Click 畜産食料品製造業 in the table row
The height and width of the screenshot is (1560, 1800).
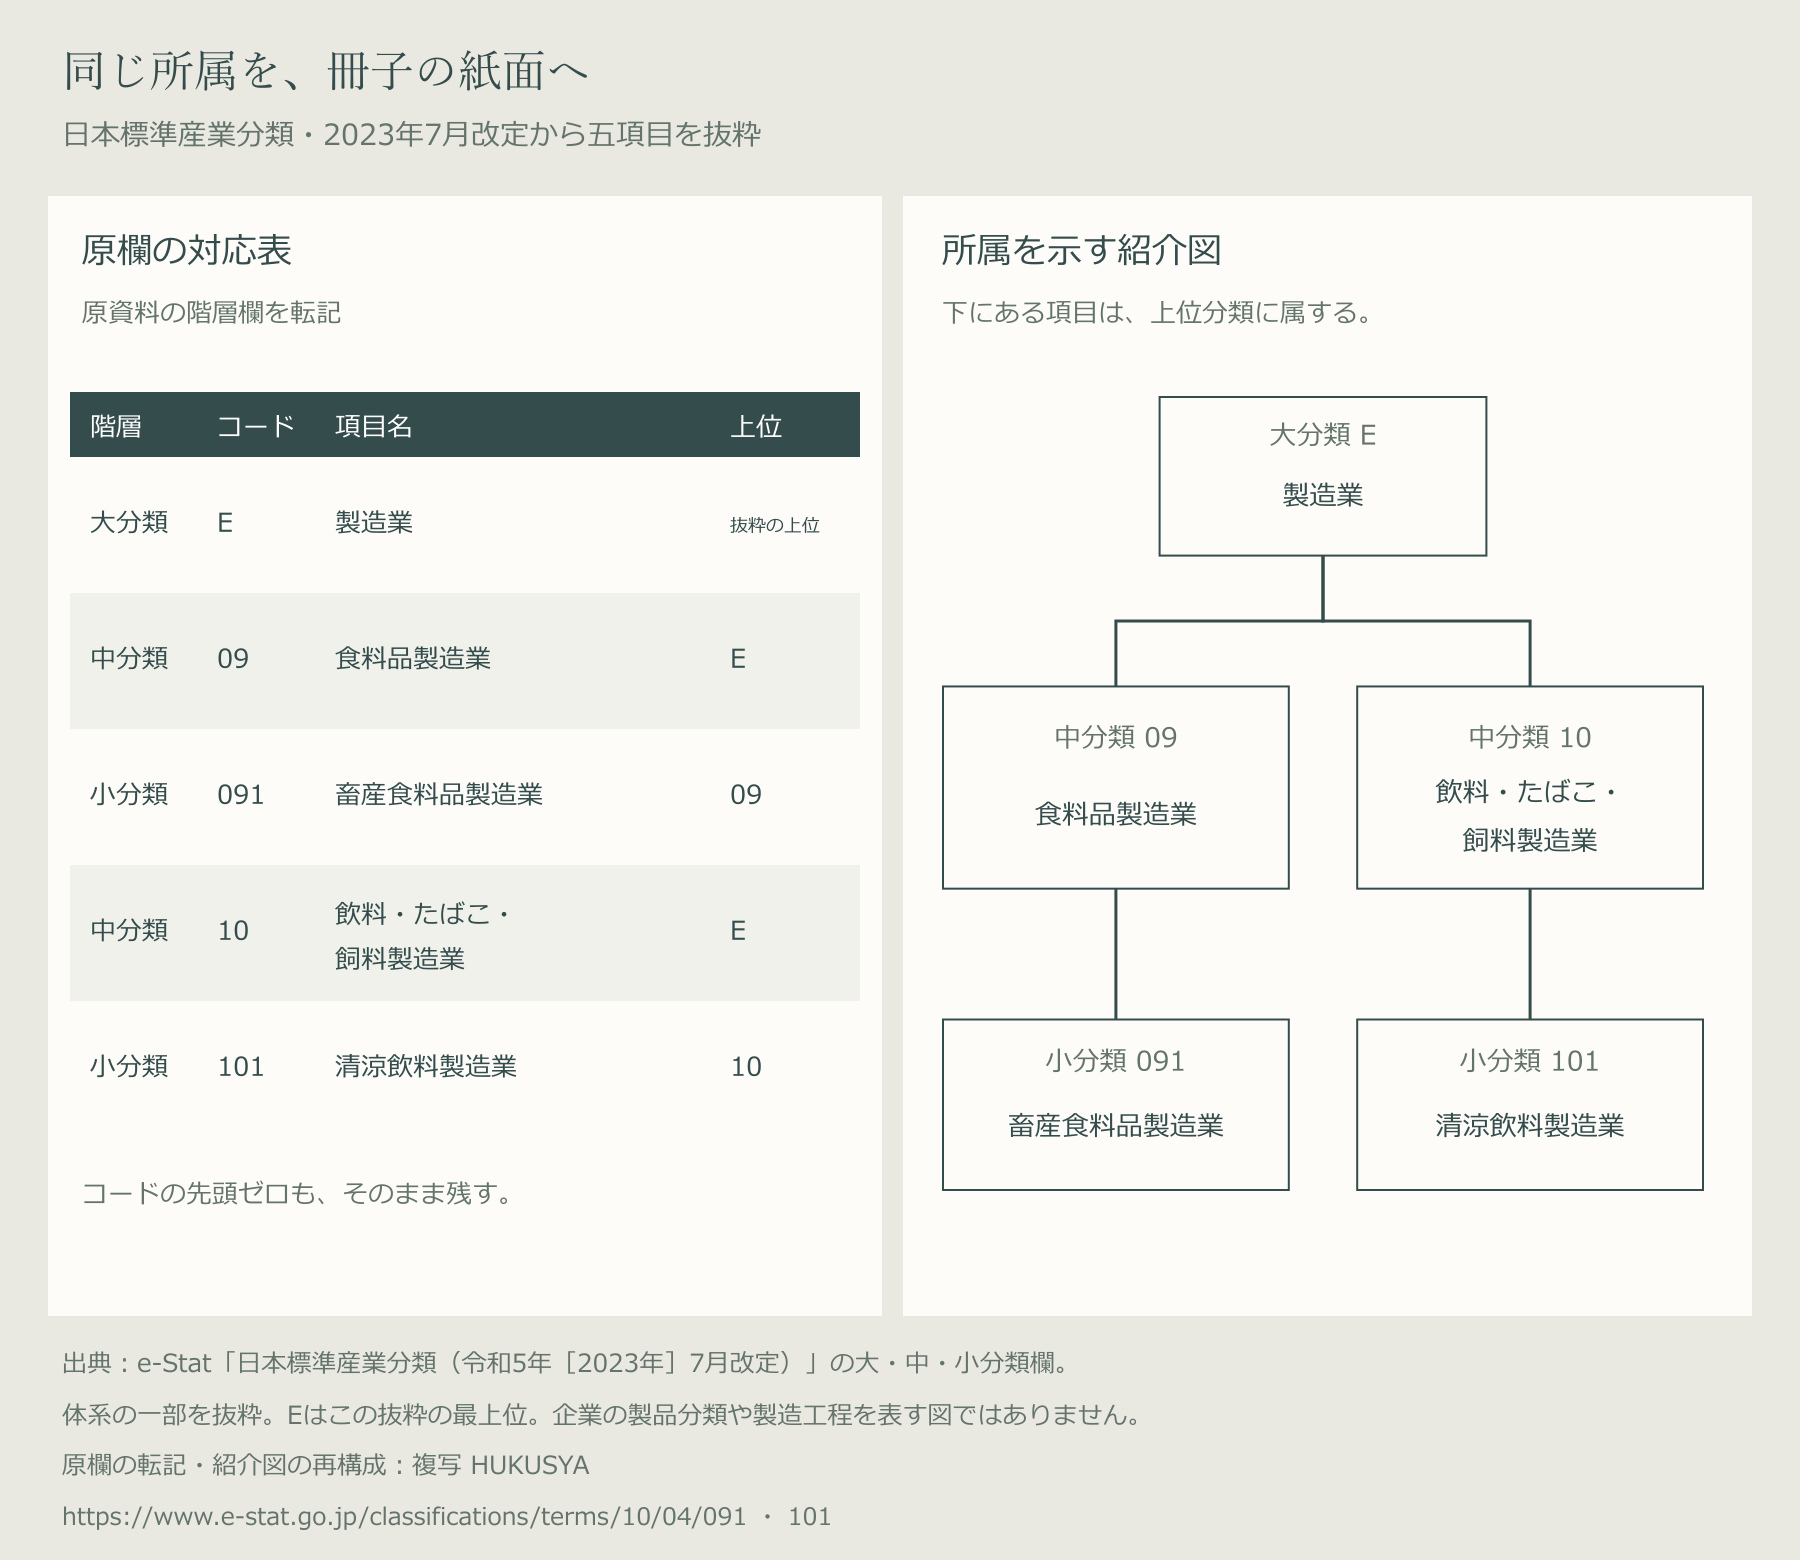click(439, 794)
